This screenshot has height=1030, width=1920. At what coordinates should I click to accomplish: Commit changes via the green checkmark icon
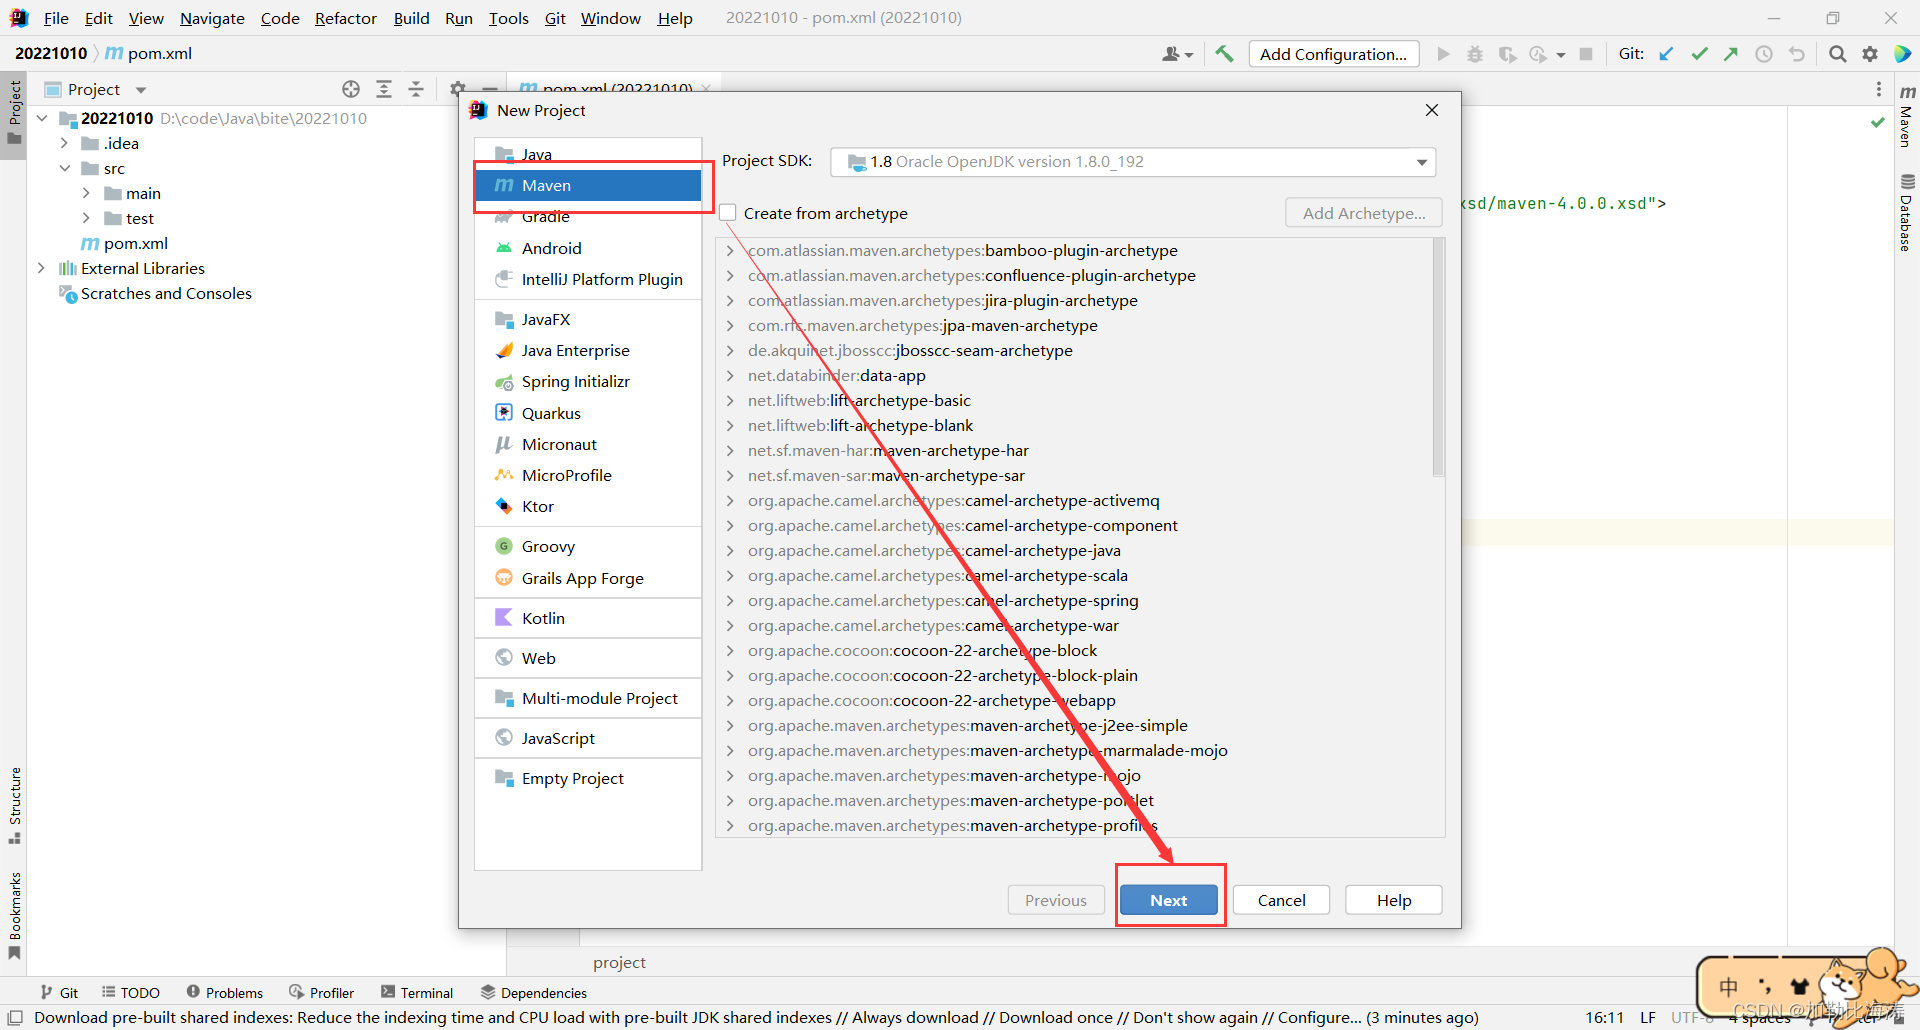[x=1699, y=54]
